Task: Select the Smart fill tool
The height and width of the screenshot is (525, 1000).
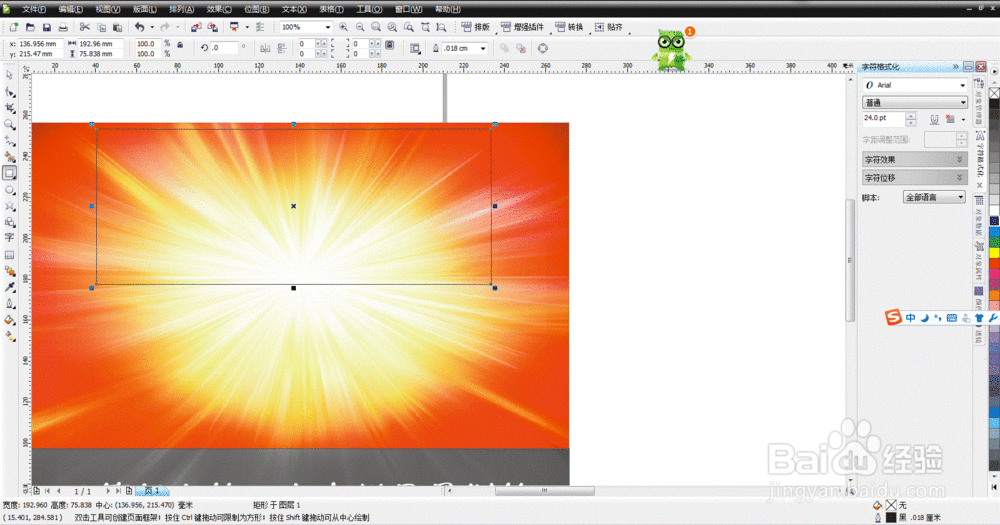Action: (x=10, y=156)
